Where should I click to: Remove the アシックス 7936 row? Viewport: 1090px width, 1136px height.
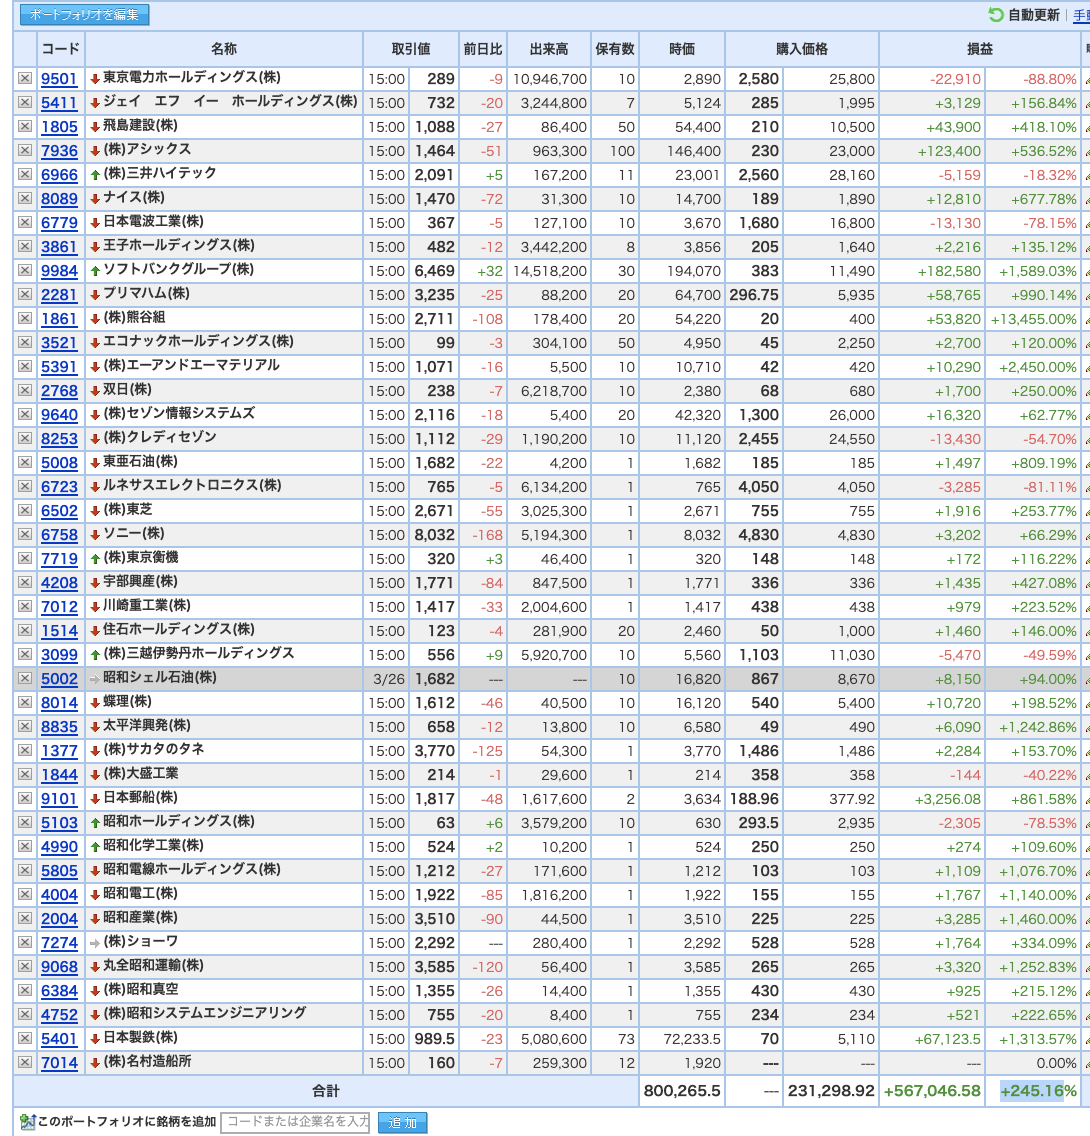pos(25,150)
